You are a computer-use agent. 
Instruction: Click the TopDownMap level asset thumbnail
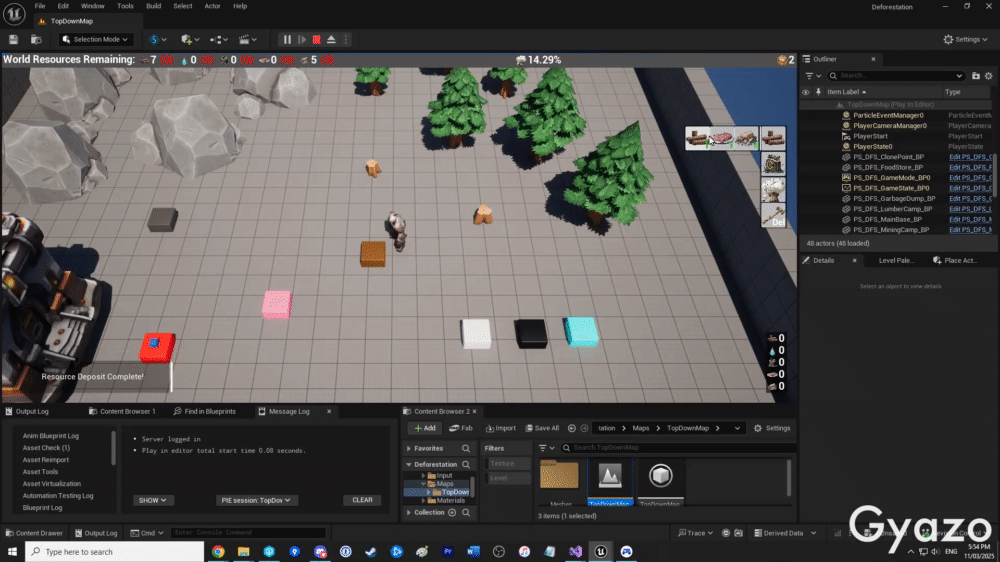pos(610,476)
